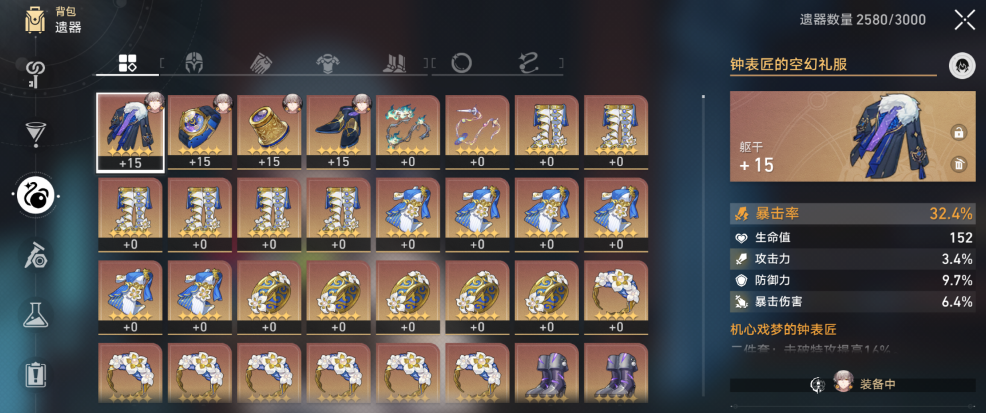Image resolution: width=986 pixels, height=413 pixels.
Task: Filter by link rope icon
Action: tap(528, 63)
